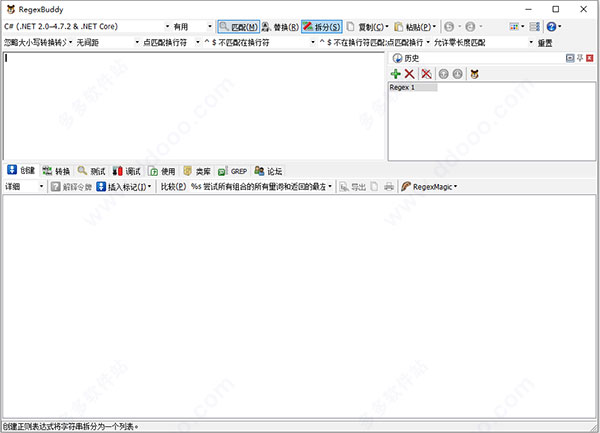
Task: Open the 有用 helpful mode dropdown
Action: [192, 27]
